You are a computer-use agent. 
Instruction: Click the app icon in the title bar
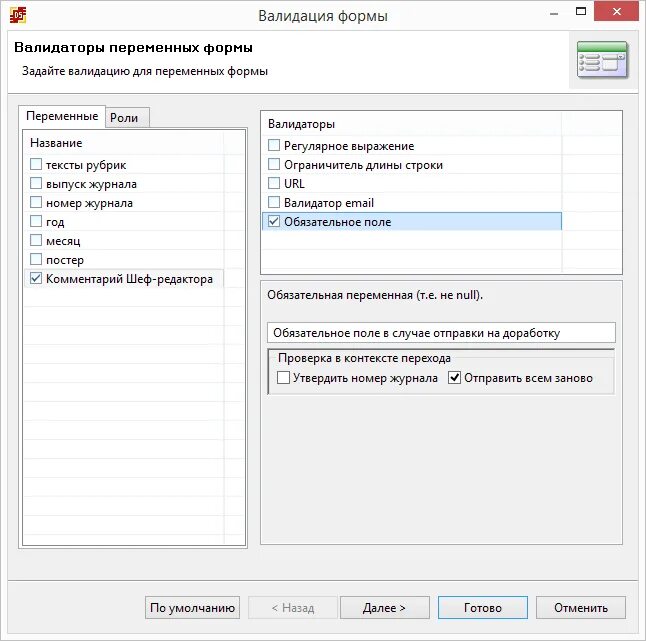(18, 16)
